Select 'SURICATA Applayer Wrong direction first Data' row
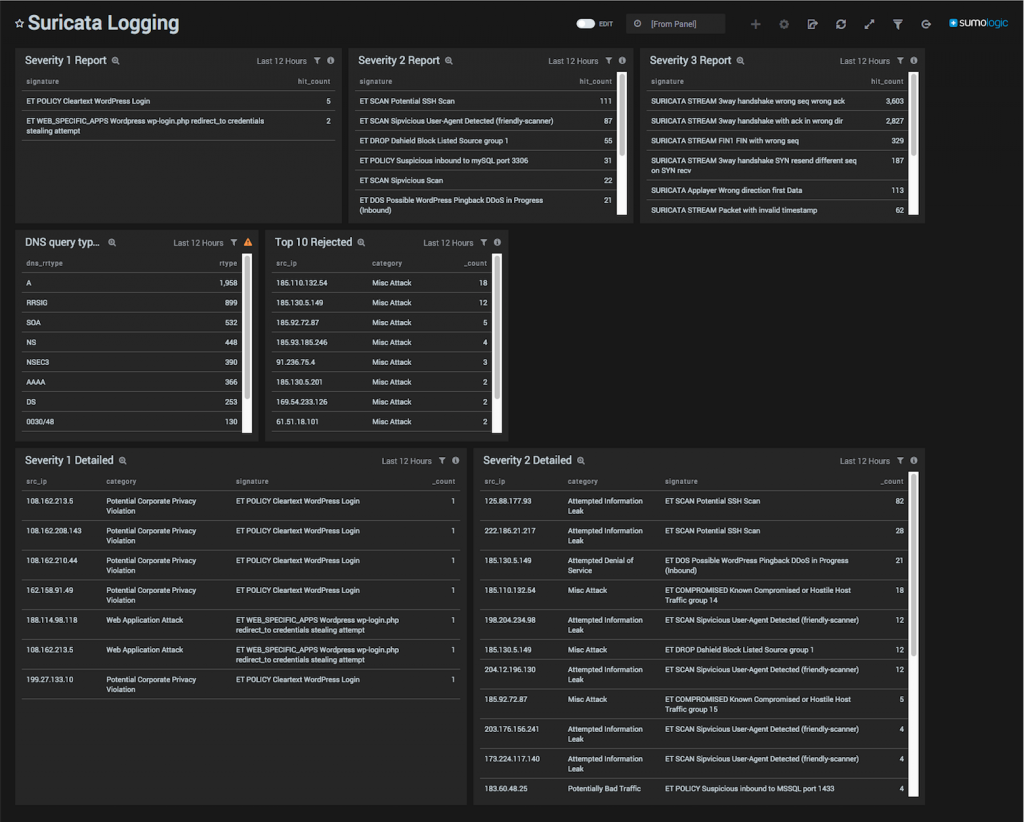This screenshot has height=822, width=1024. click(777, 191)
